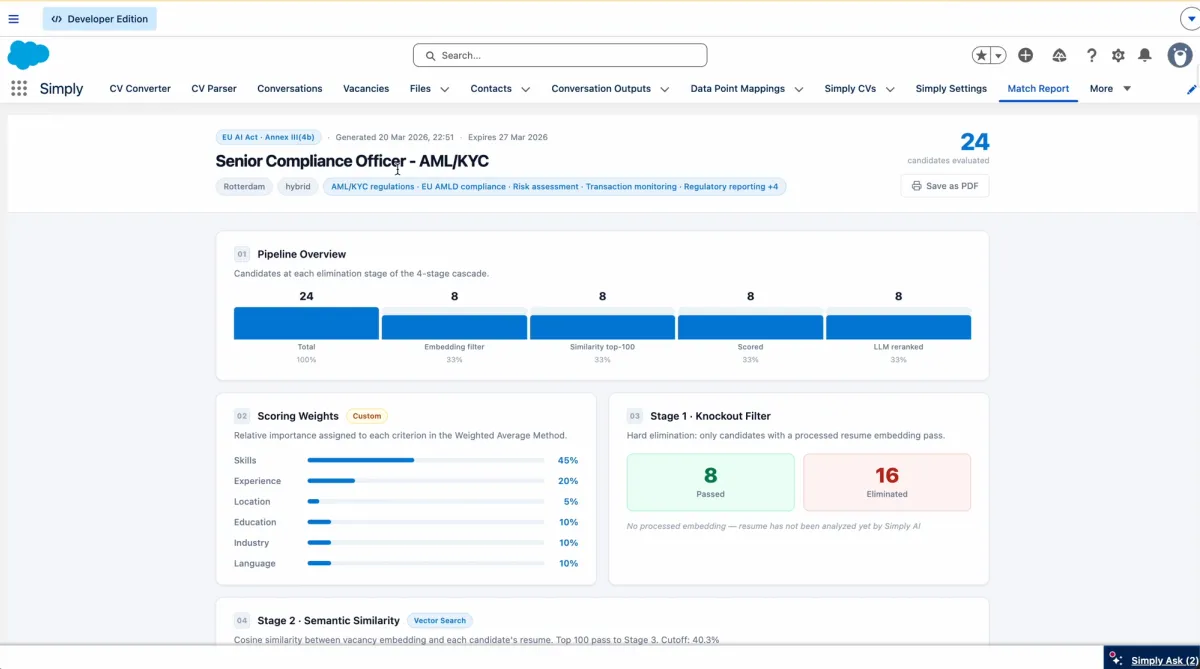Open the More navigation dropdown

[x=1110, y=89]
